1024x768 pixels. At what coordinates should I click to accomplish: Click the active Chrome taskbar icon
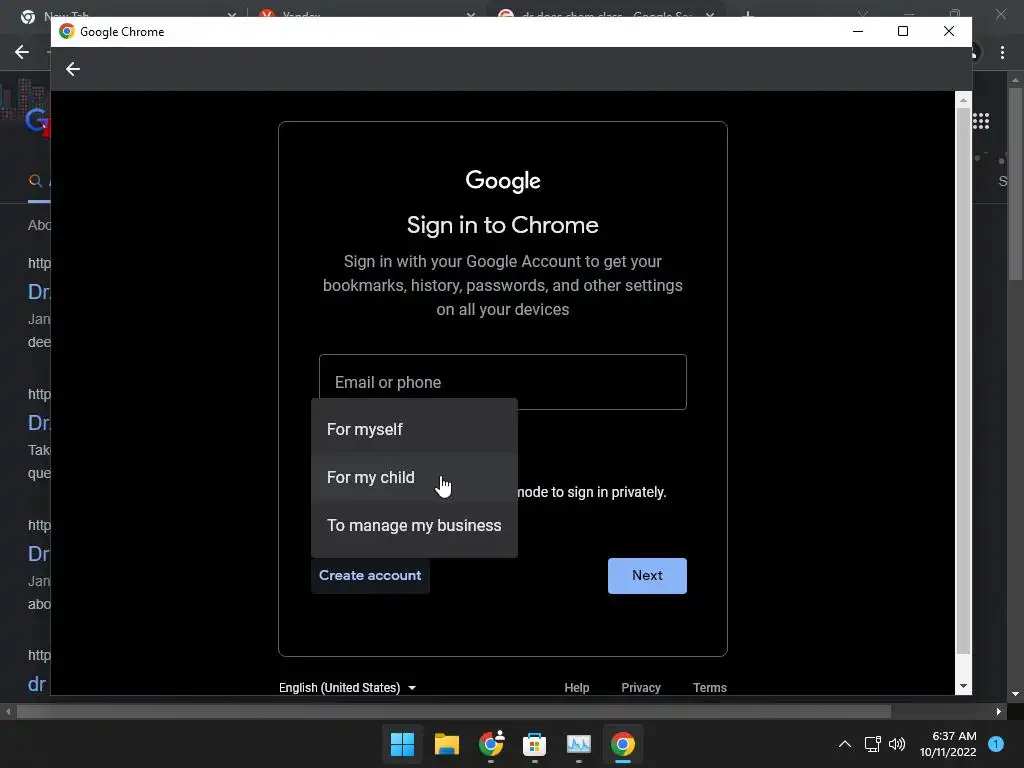tap(622, 744)
